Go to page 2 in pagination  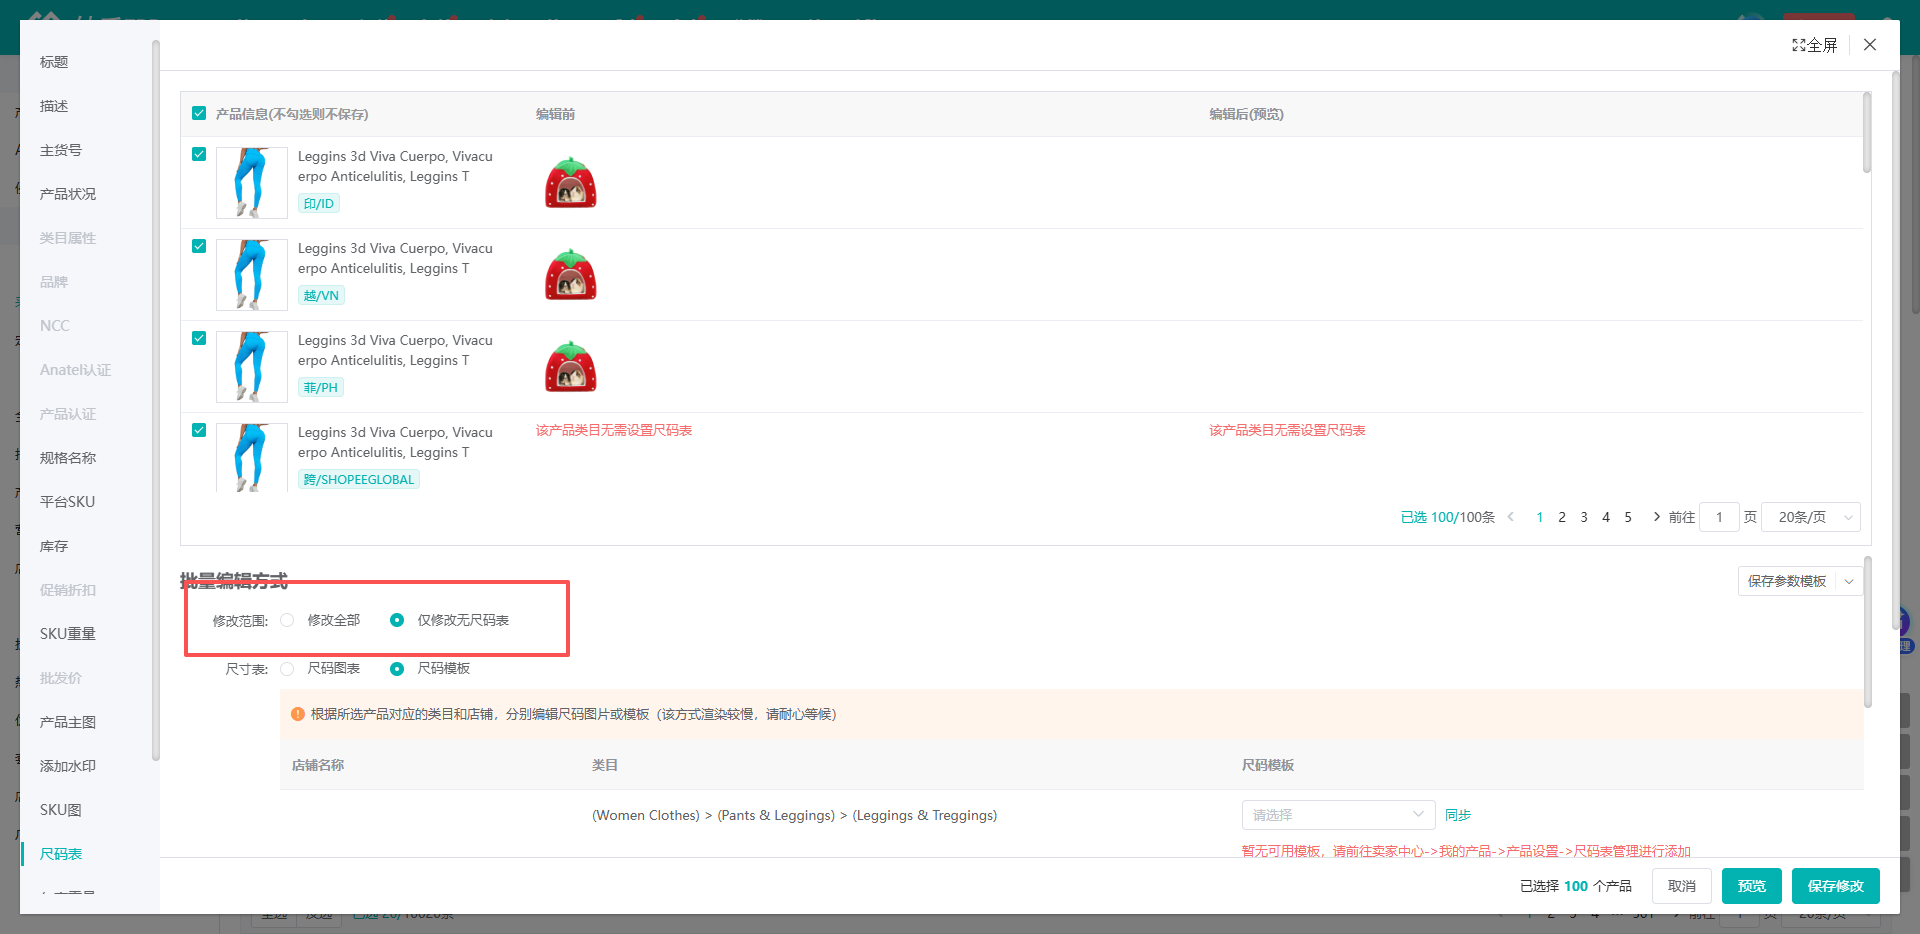tap(1562, 517)
